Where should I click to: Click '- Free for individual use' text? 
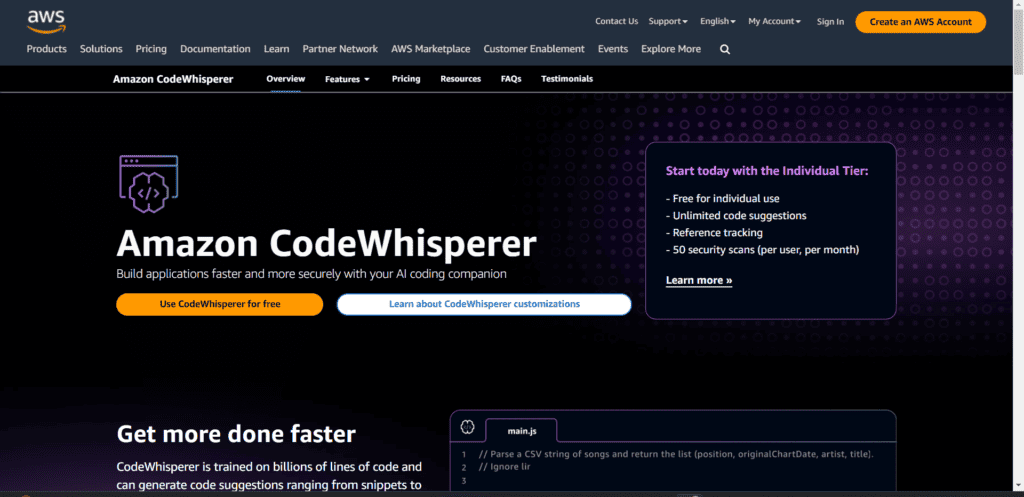722,199
